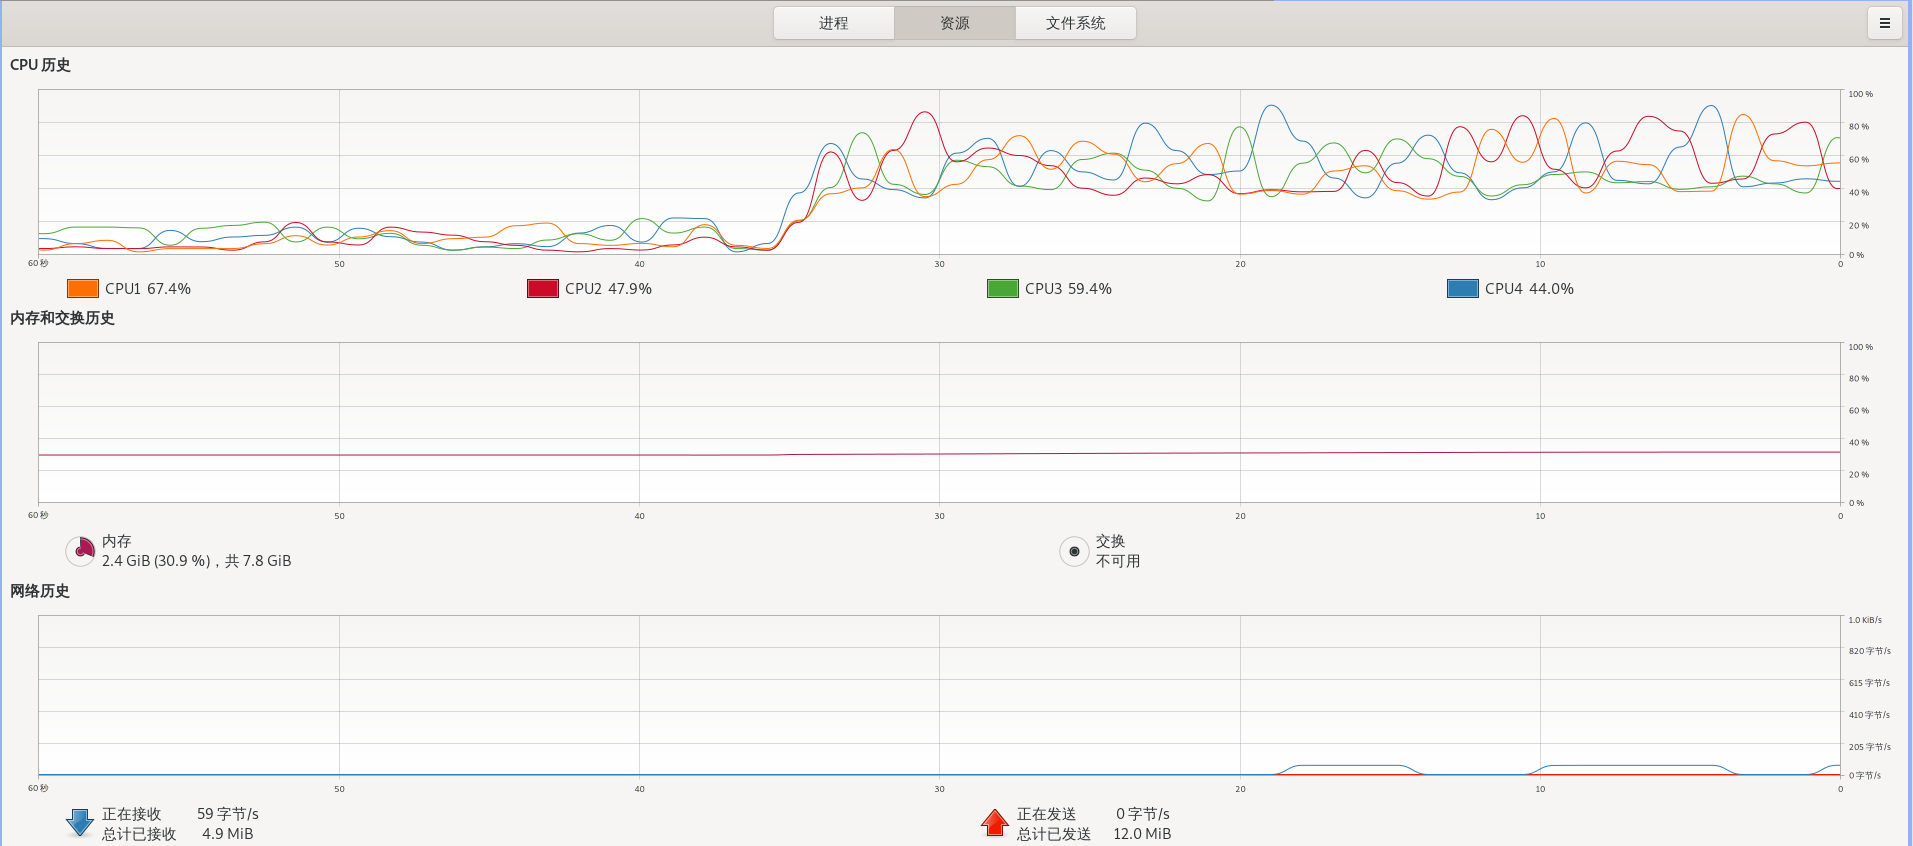
Task: Click the CPU3 green color swatch
Action: [x=1003, y=288]
